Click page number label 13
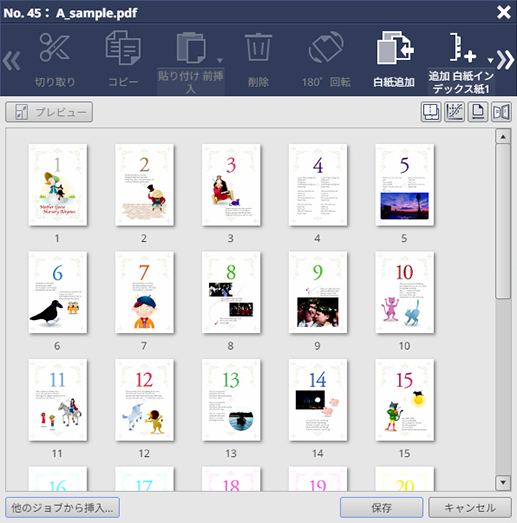The height and width of the screenshot is (523, 517). [x=231, y=453]
